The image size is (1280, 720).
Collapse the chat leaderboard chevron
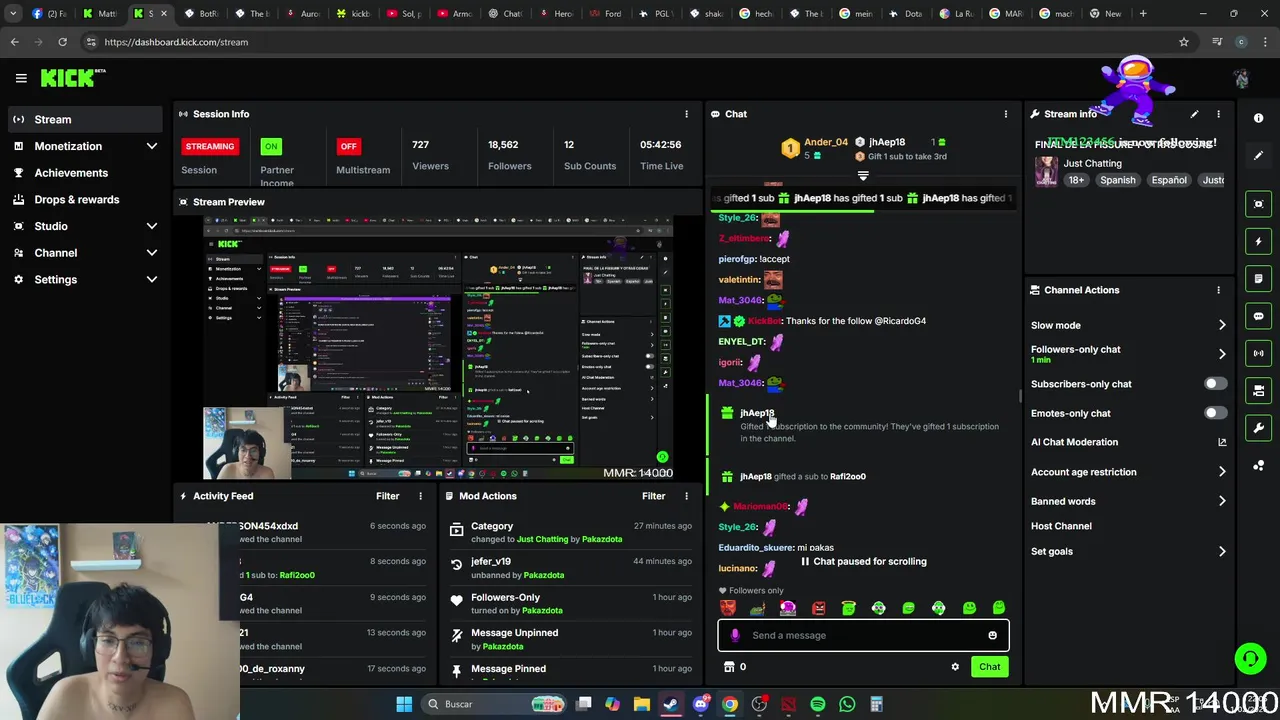coord(863,176)
